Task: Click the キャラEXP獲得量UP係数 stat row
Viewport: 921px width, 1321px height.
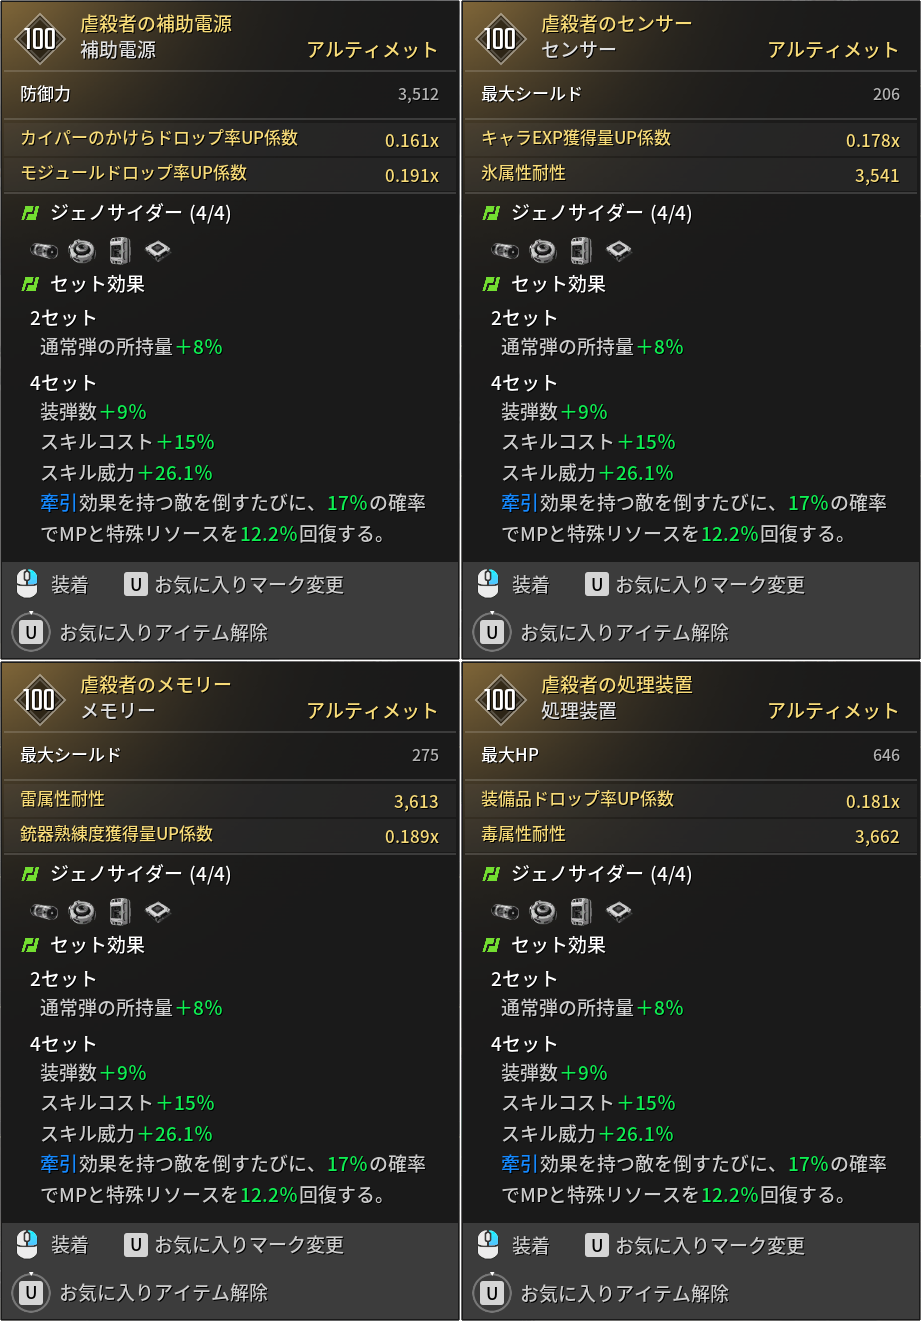Action: pos(690,139)
